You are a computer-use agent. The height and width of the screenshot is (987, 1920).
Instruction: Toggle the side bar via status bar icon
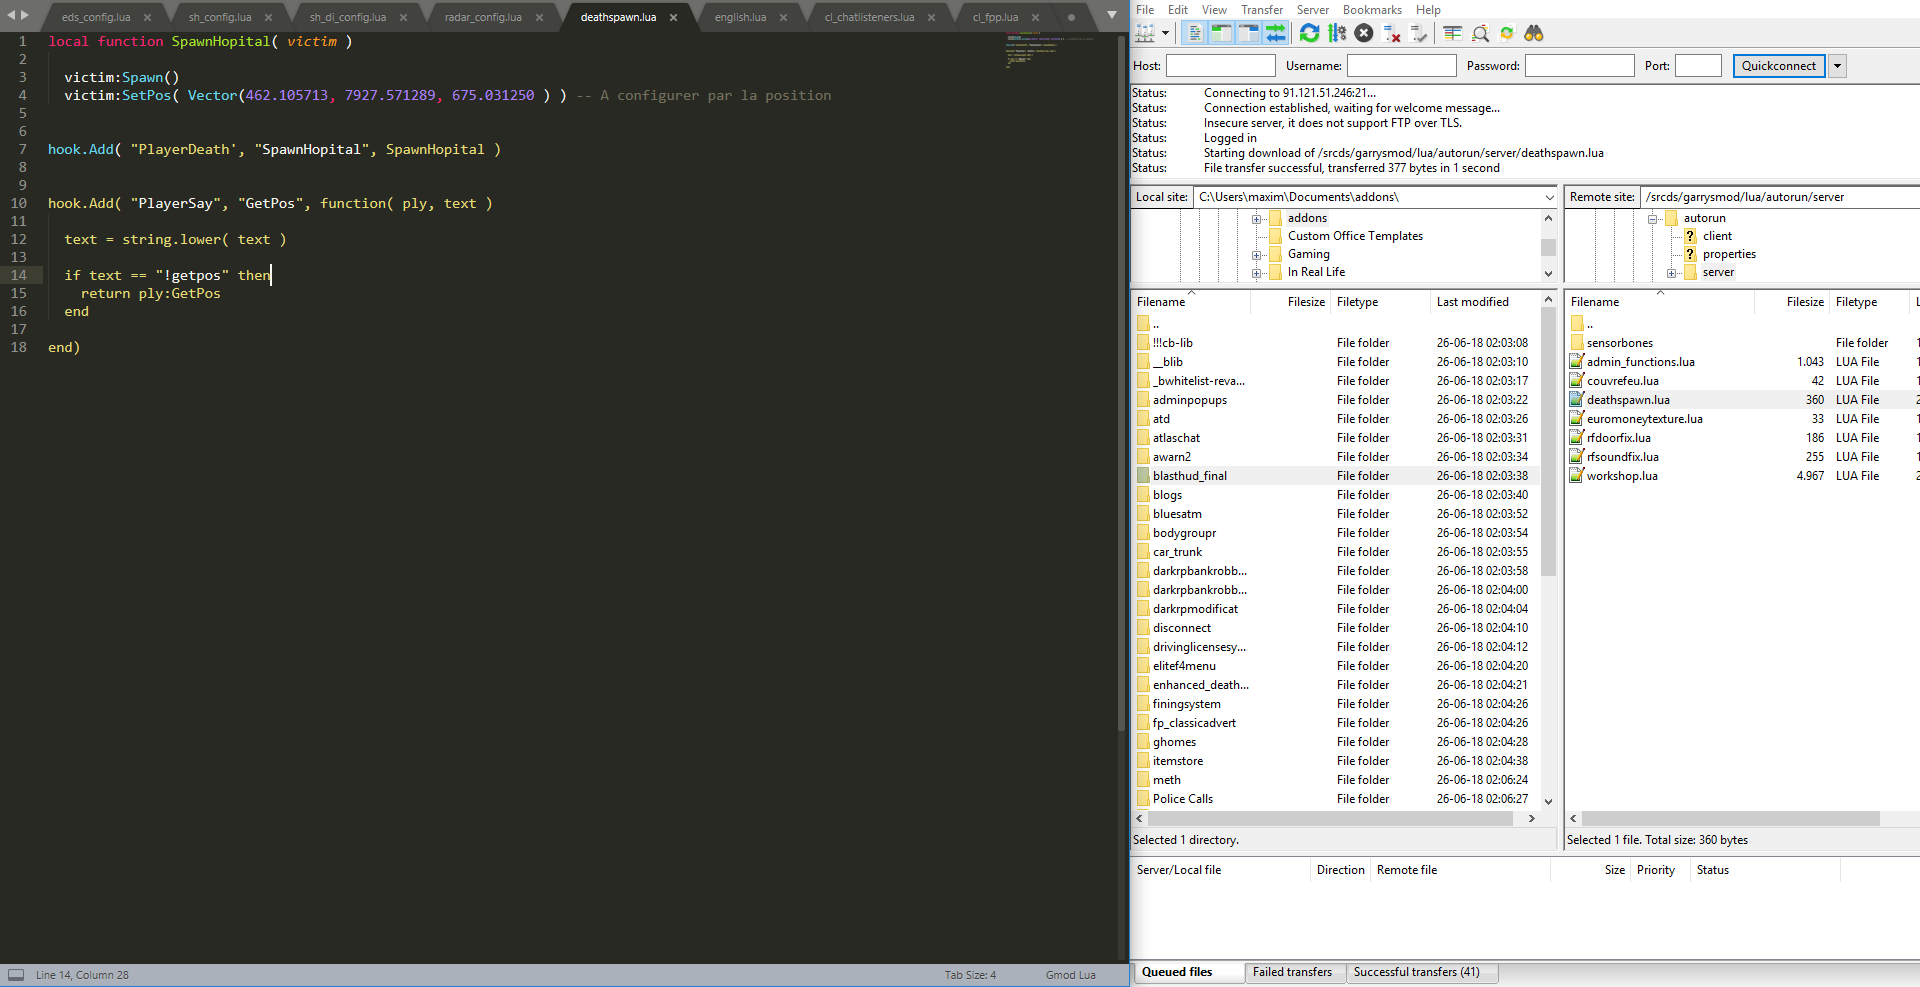coord(15,975)
